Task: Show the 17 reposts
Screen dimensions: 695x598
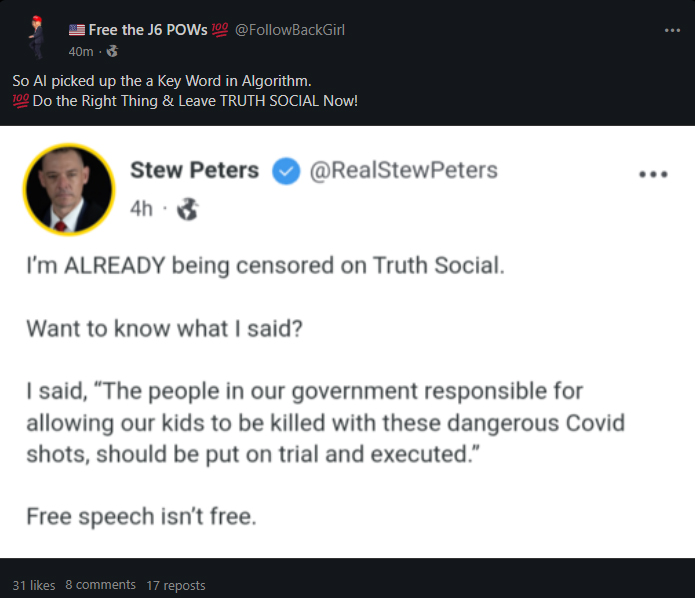Action: pos(175,585)
